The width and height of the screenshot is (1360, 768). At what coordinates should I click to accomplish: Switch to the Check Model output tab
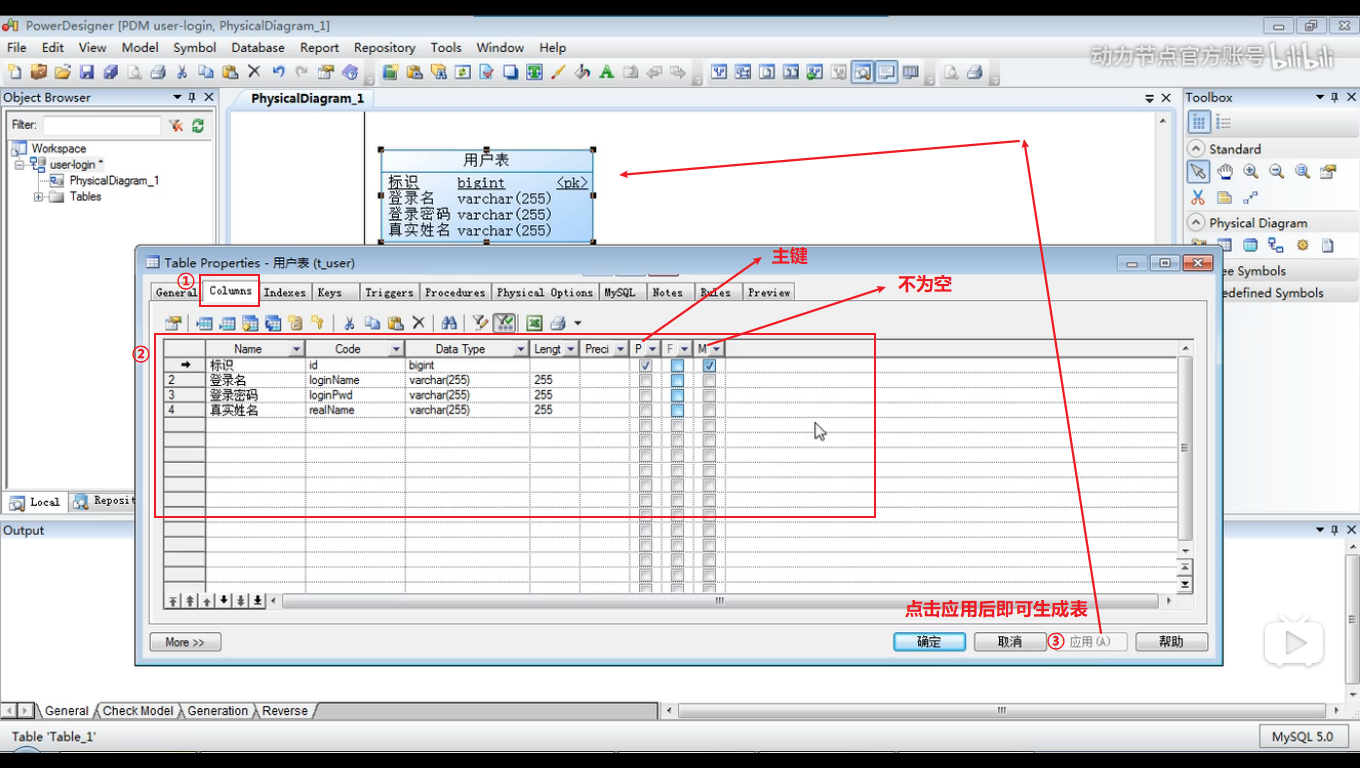[138, 711]
